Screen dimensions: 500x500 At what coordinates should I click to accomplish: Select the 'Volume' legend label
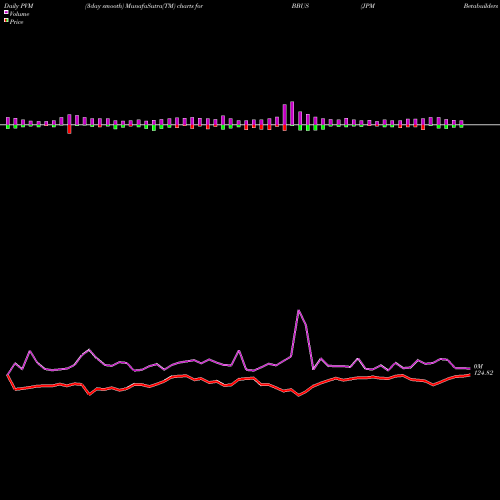click(x=19, y=14)
